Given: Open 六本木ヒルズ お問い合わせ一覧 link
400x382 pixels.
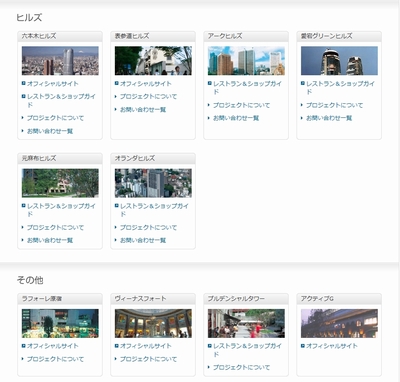Looking at the screenshot, I should (50, 131).
